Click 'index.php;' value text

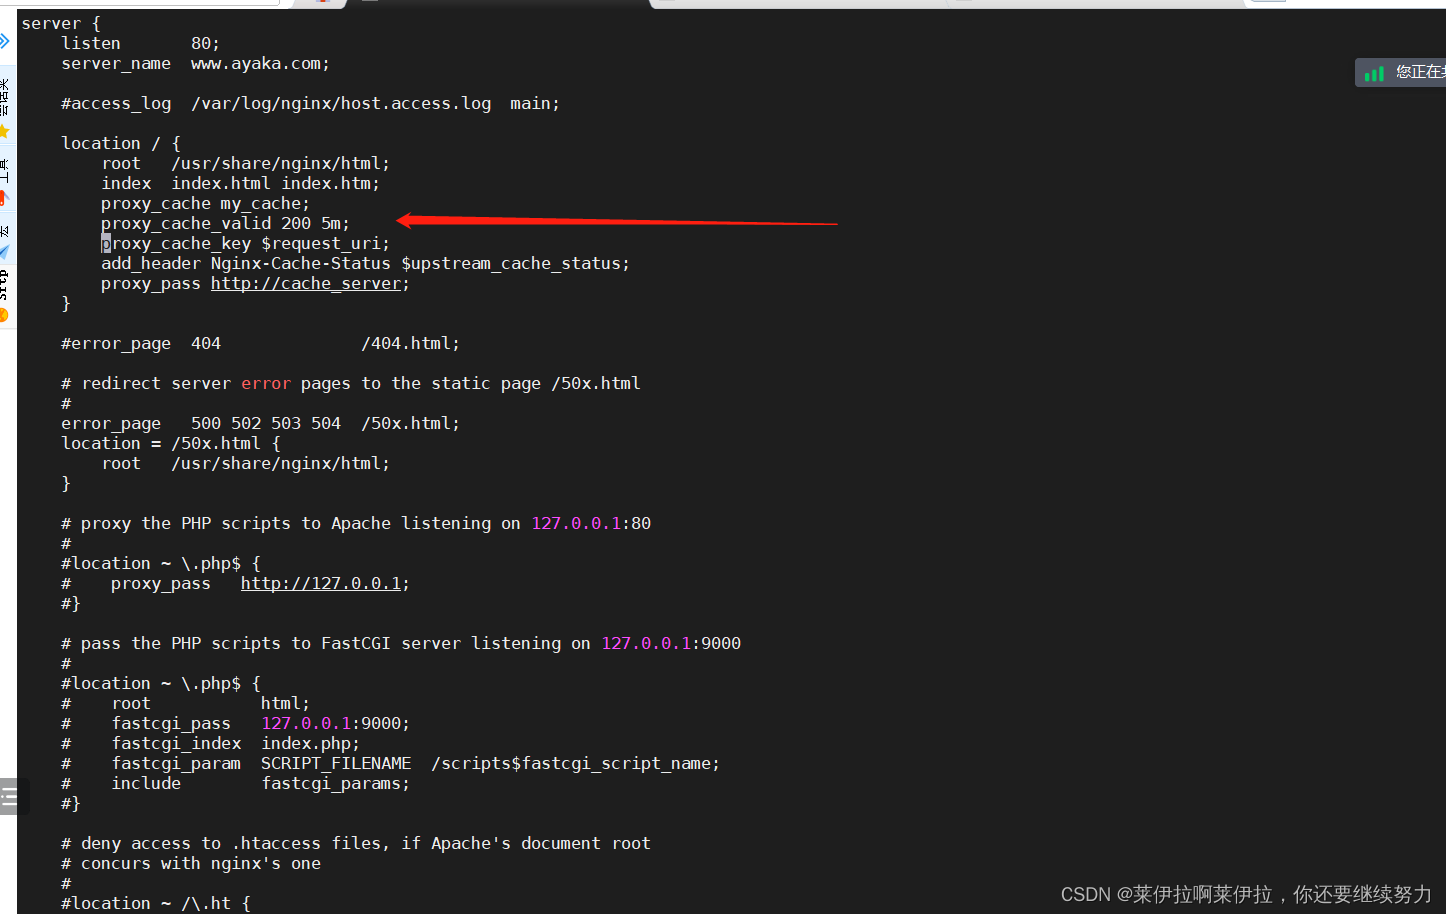coord(310,744)
